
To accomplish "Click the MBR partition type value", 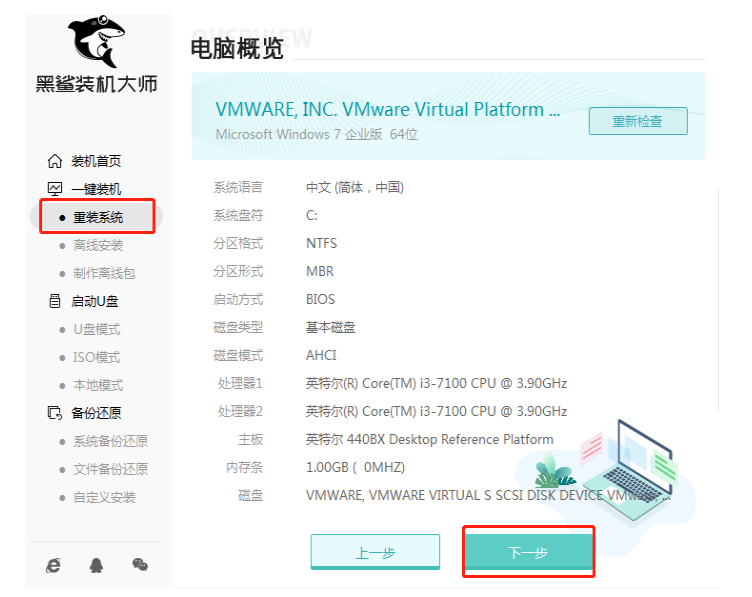I will click(x=320, y=271).
